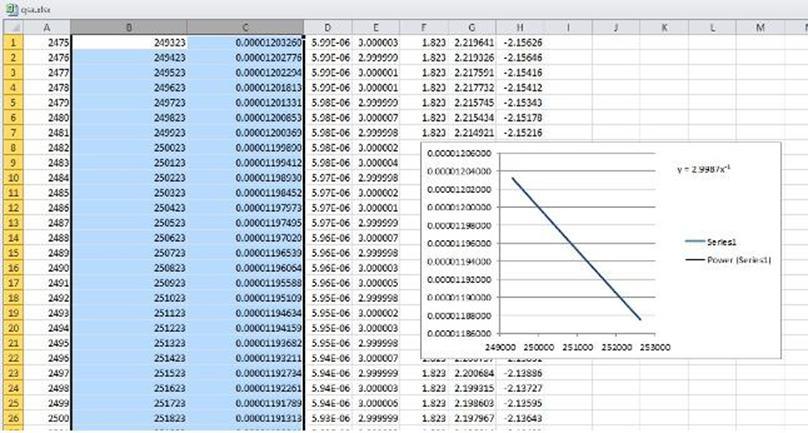Click the Select All corner of the grid

(14, 27)
